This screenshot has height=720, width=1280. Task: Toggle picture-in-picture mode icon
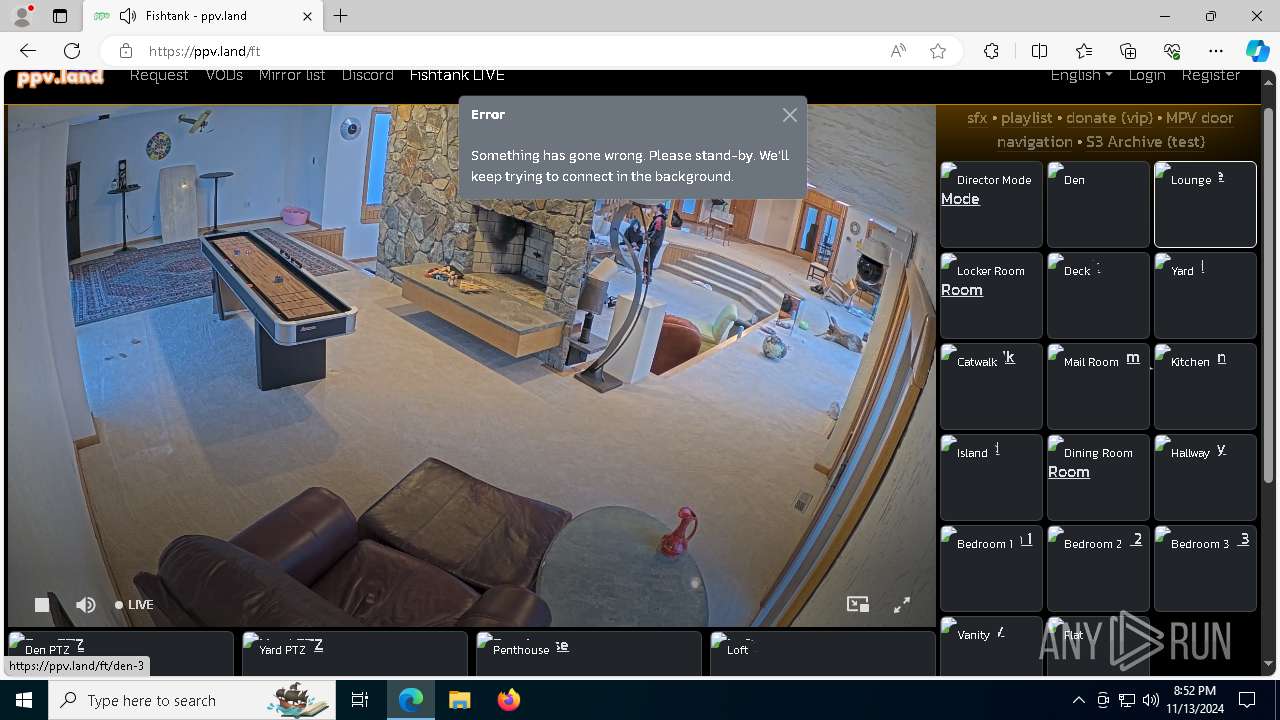tap(857, 604)
